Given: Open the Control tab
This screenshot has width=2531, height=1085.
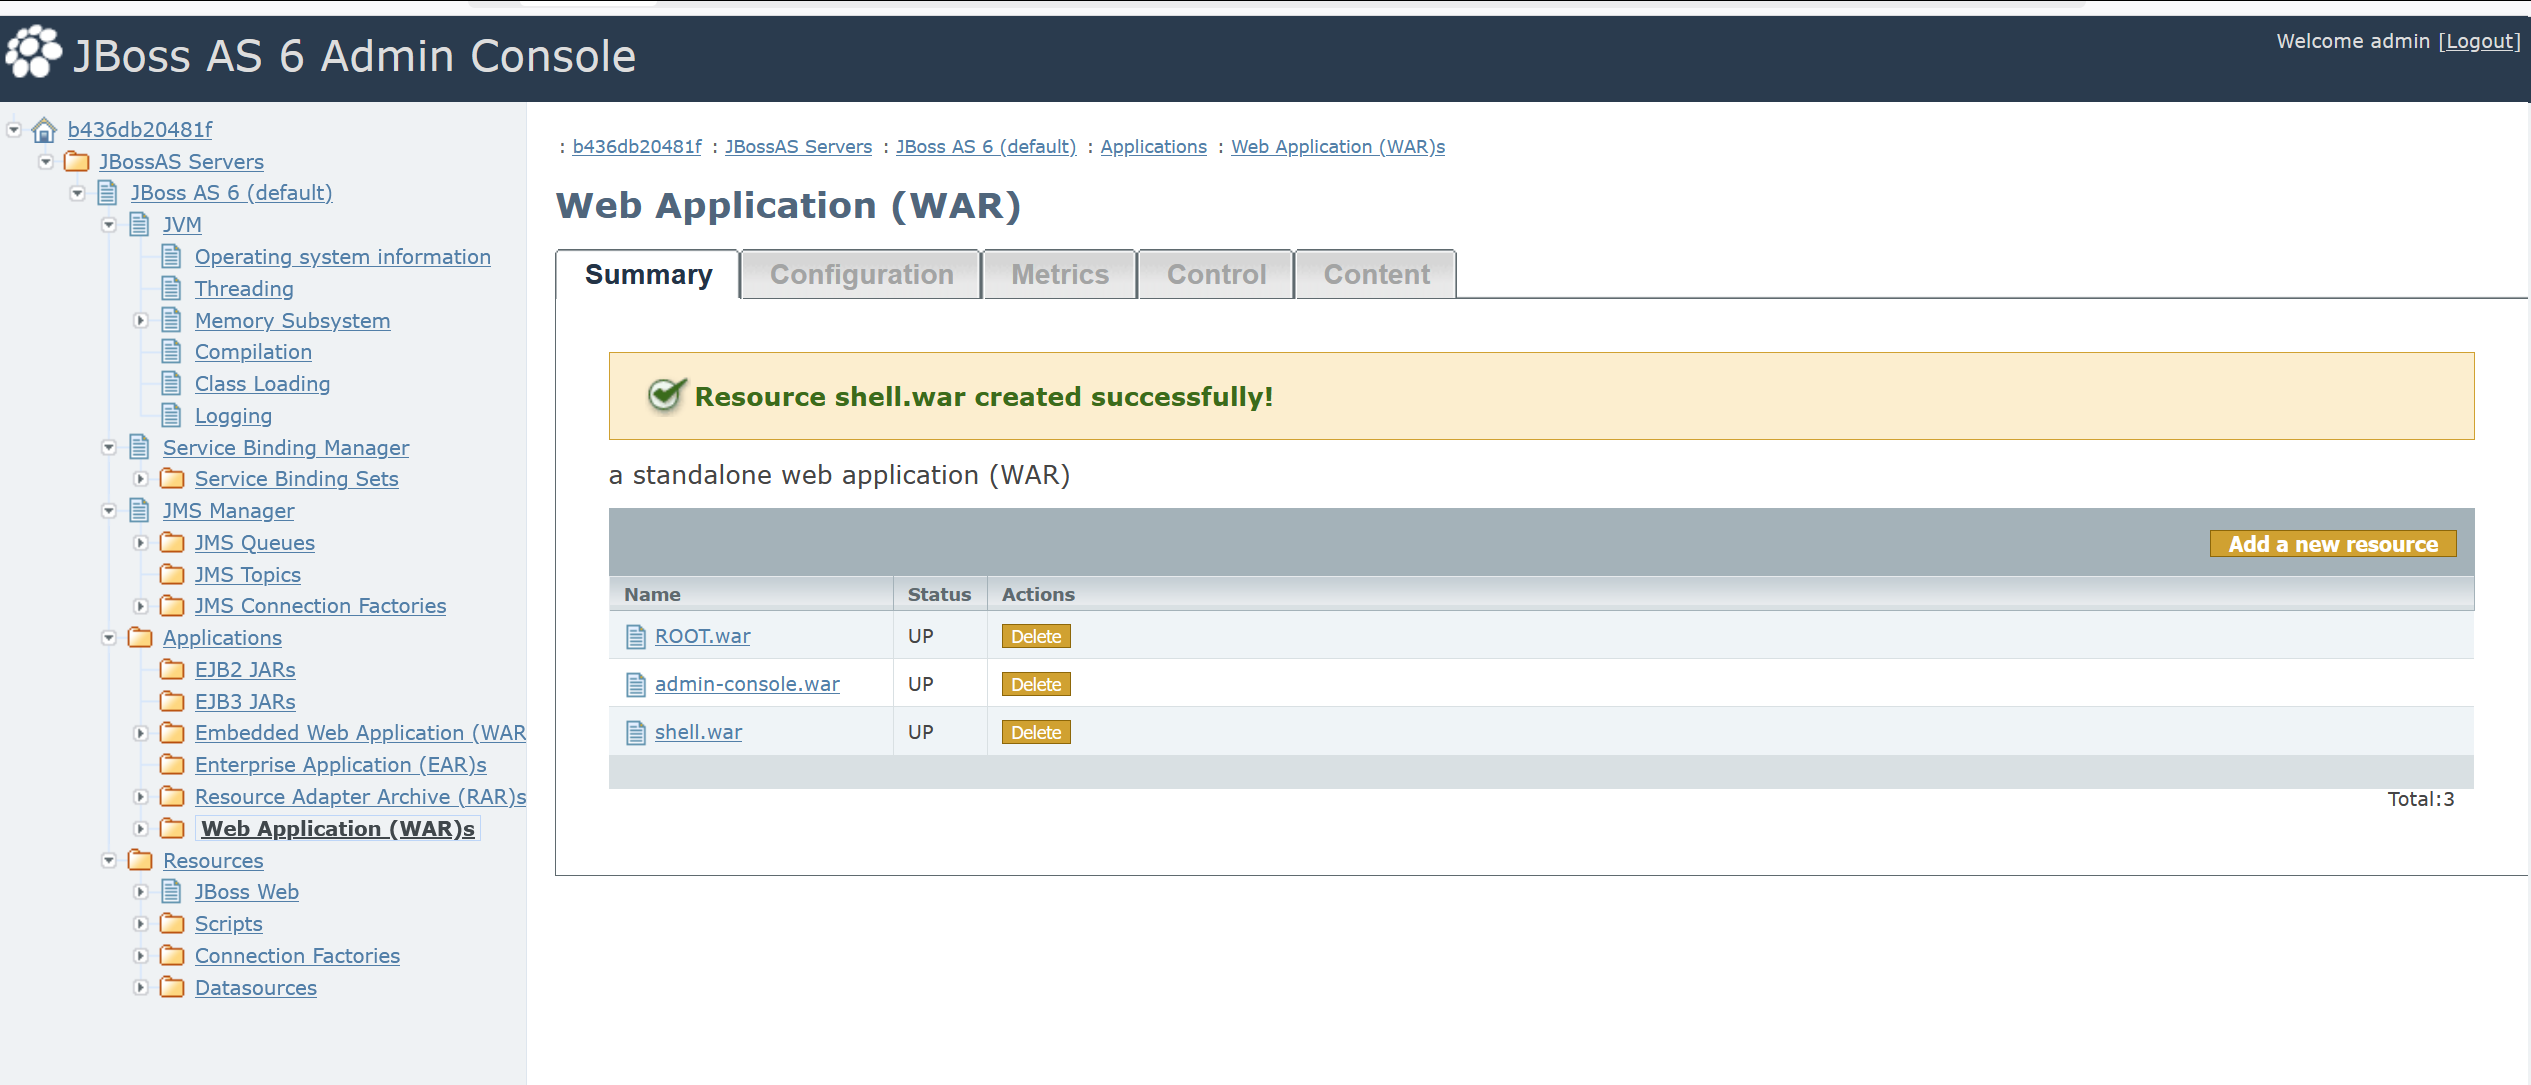Looking at the screenshot, I should (1216, 274).
